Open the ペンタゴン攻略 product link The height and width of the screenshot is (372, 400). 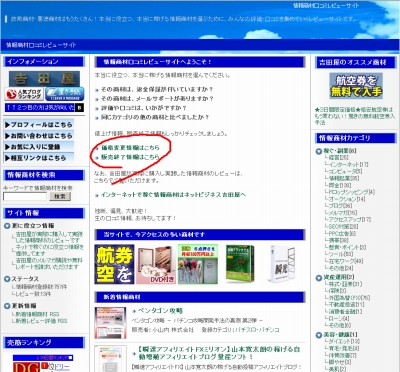pos(160,311)
